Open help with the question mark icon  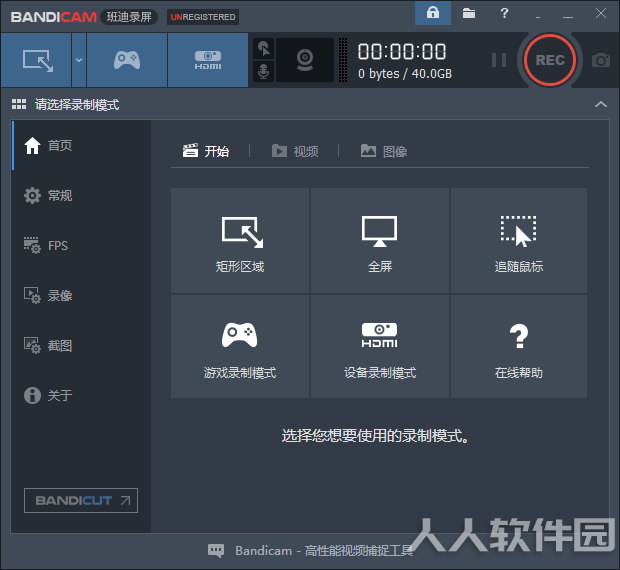504,13
